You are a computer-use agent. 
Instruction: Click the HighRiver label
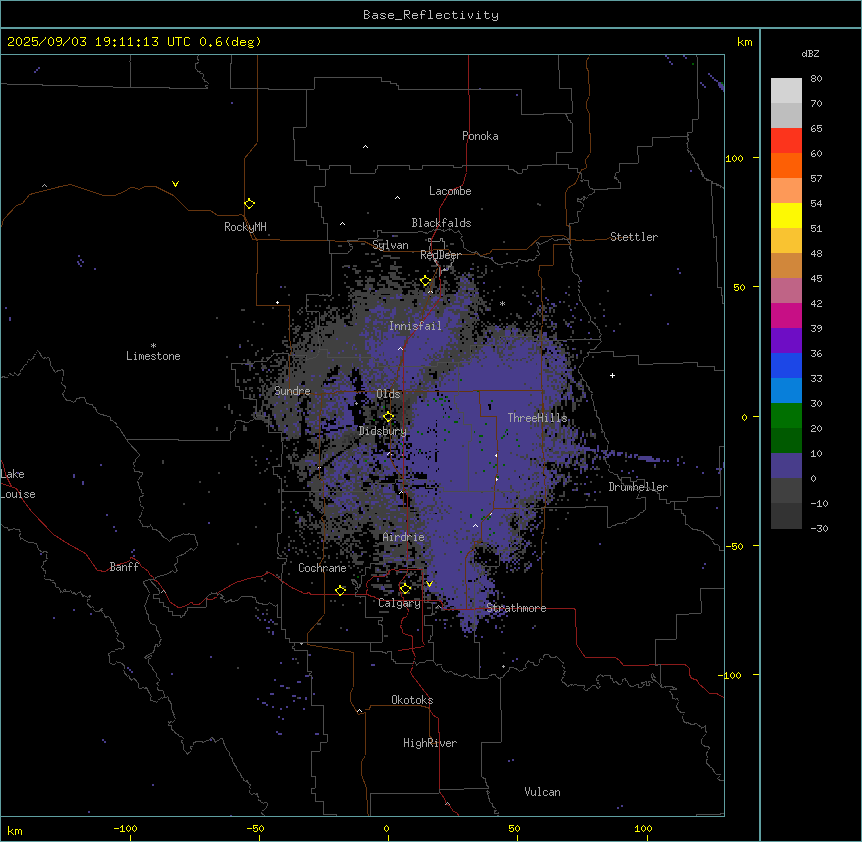pyautogui.click(x=430, y=743)
